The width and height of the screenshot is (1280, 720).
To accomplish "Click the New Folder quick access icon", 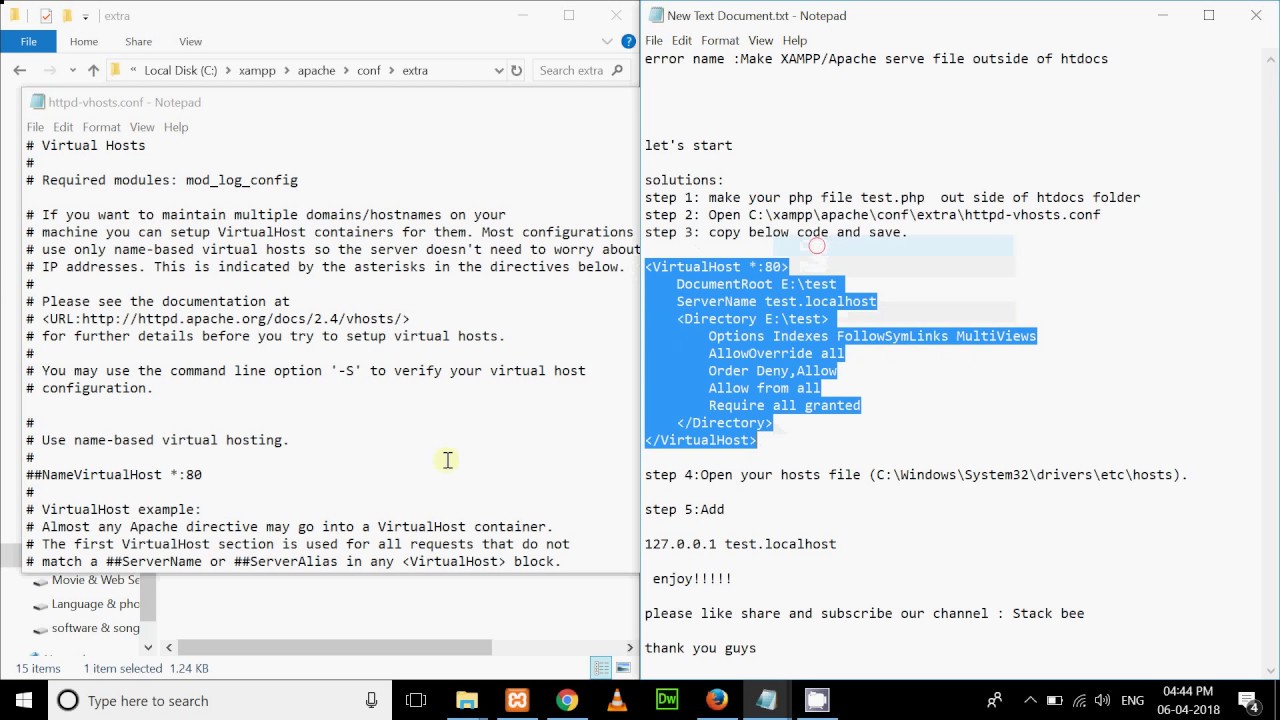I will [67, 16].
